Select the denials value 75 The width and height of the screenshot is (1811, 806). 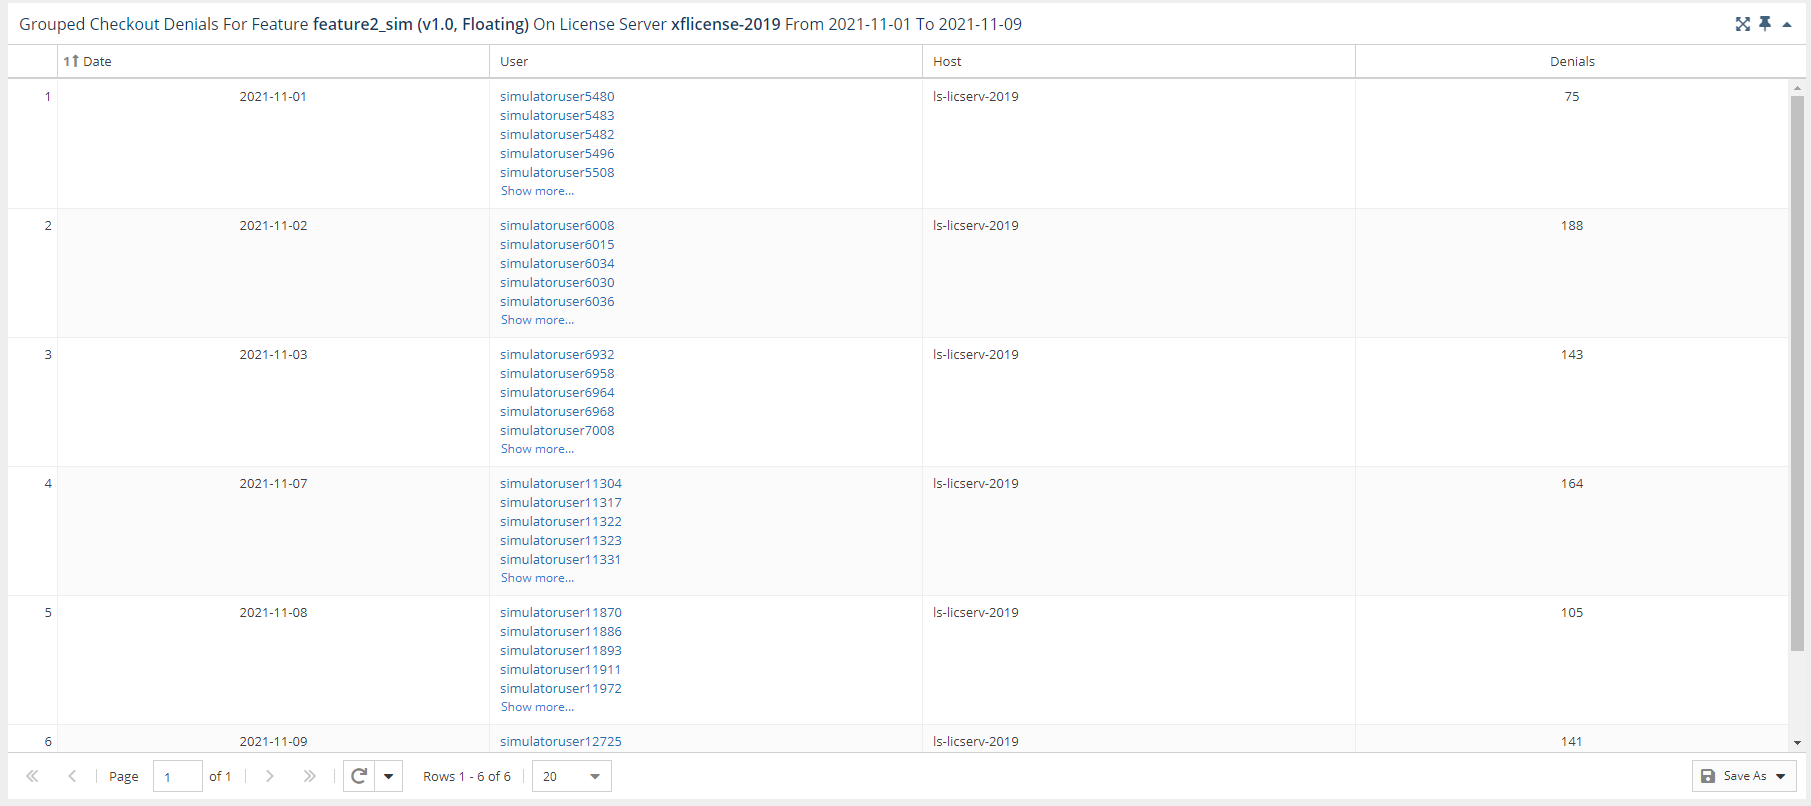pos(1572,97)
